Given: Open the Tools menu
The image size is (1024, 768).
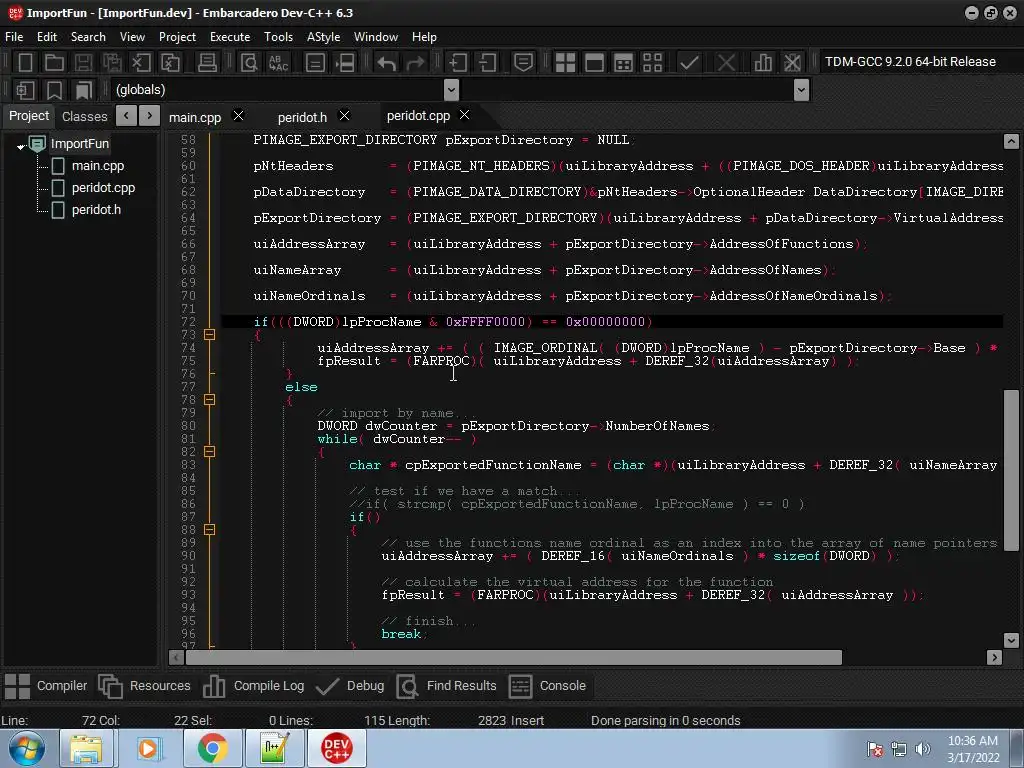Looking at the screenshot, I should click(278, 37).
